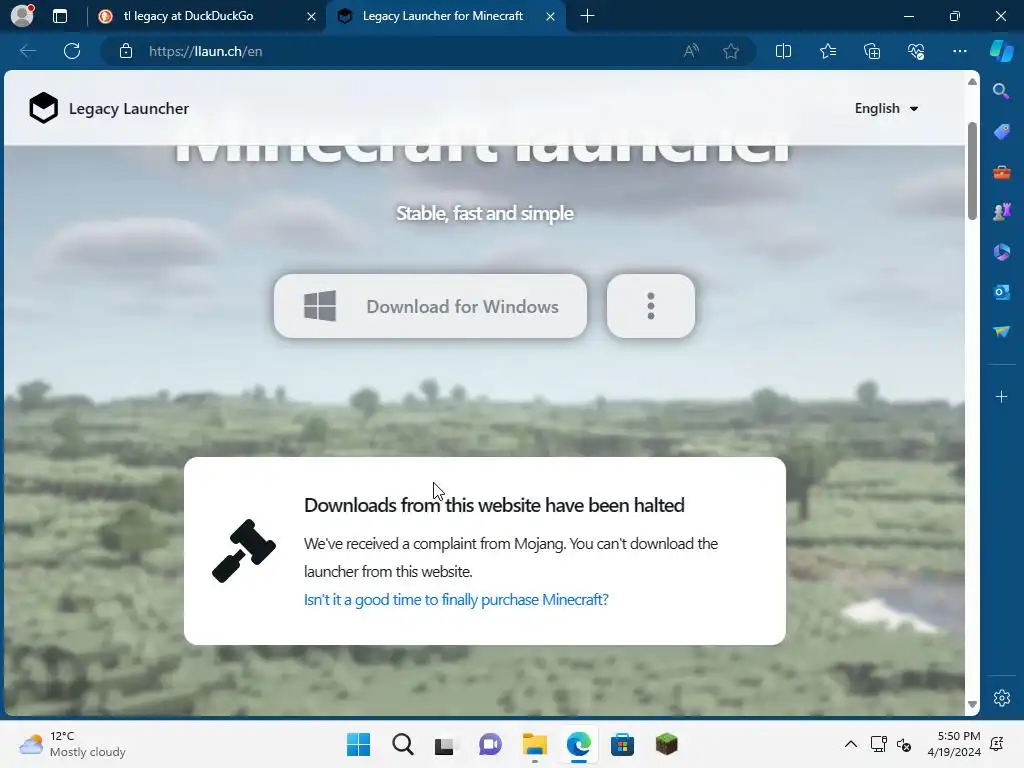Open the notifications bell icon
The width and height of the screenshot is (1024, 768).
pyautogui.click(x=997, y=744)
